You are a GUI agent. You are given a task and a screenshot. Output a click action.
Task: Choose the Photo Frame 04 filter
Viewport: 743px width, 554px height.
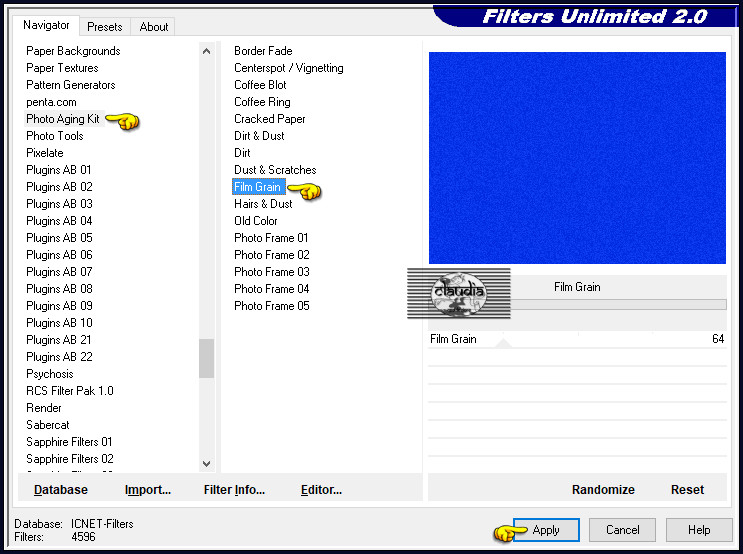(272, 289)
